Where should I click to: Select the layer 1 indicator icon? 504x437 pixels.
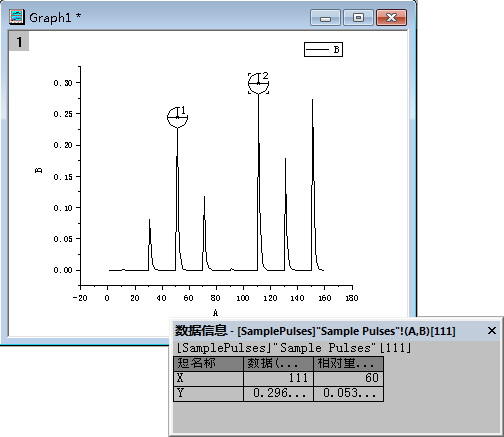pos(19,41)
